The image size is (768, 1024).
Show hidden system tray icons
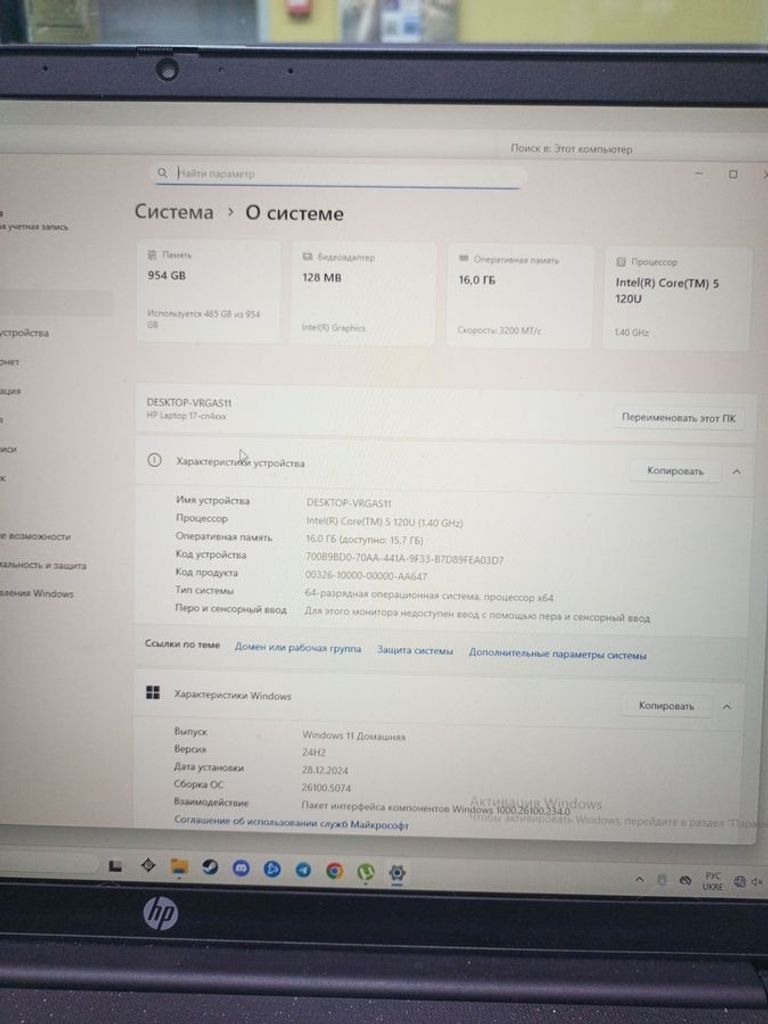click(x=640, y=879)
